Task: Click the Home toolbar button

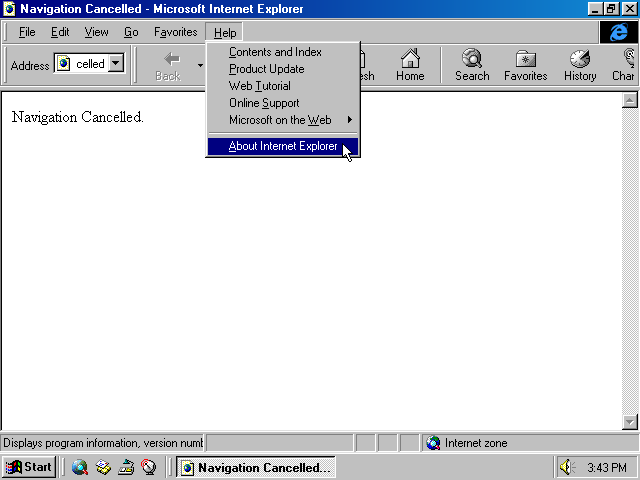Action: (x=410, y=65)
